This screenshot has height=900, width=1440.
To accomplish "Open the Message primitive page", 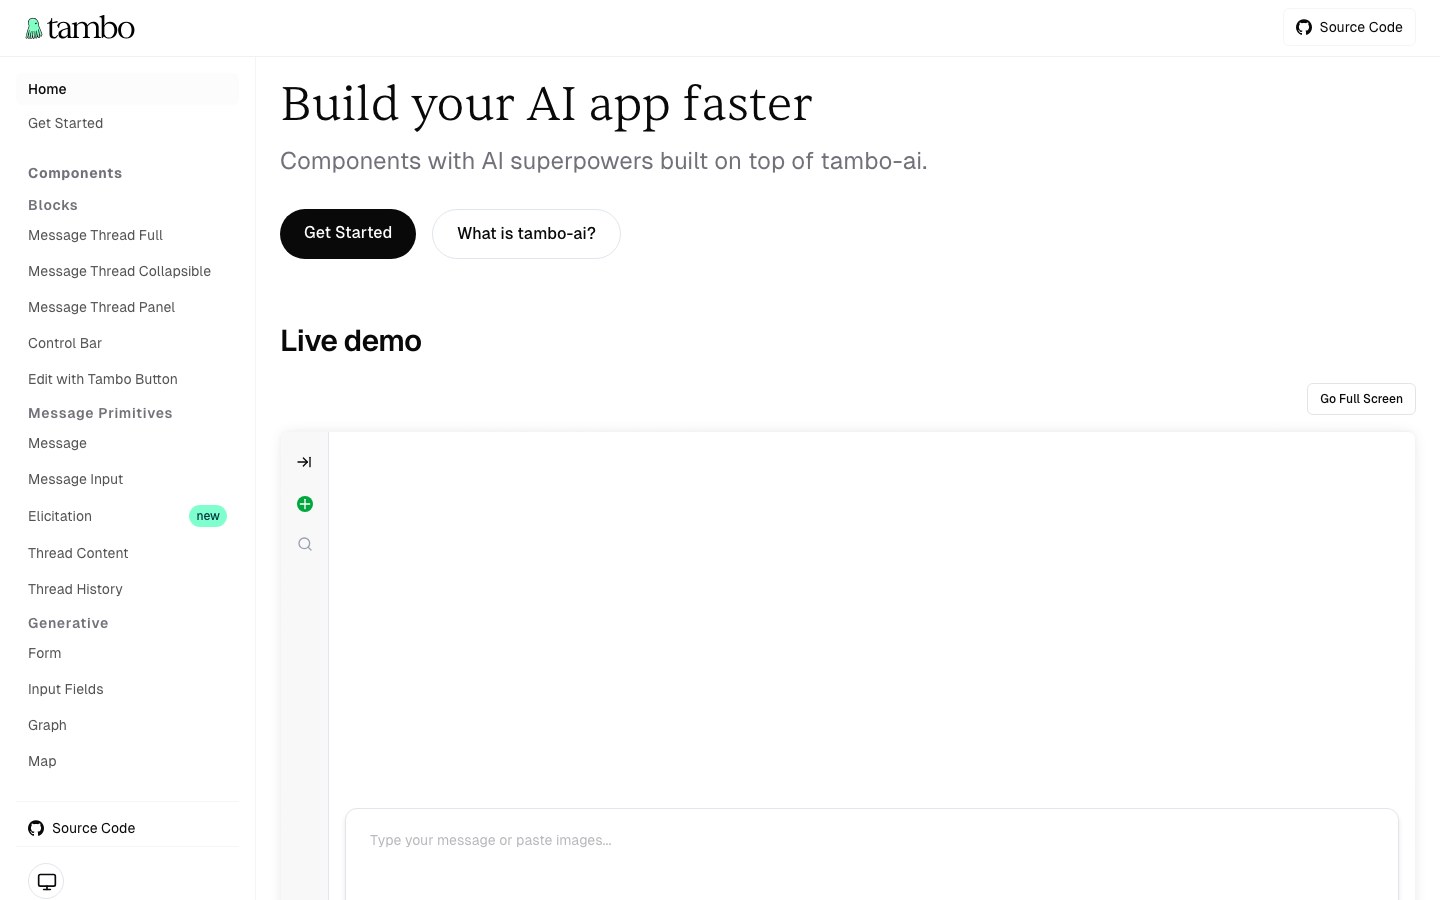I will tap(127, 443).
